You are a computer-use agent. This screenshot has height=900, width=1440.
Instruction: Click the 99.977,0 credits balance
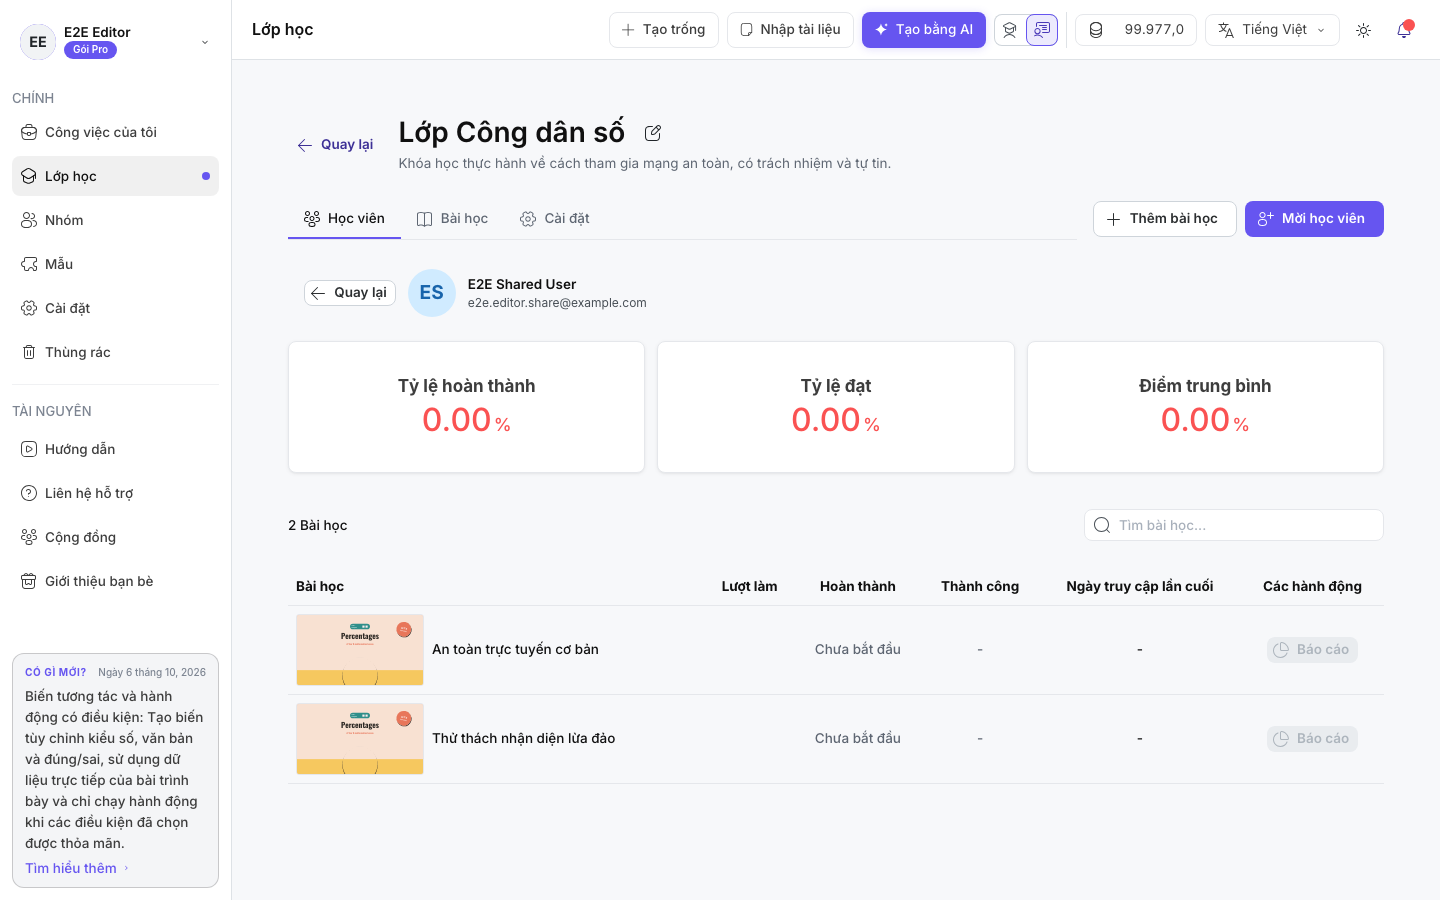tap(1154, 30)
